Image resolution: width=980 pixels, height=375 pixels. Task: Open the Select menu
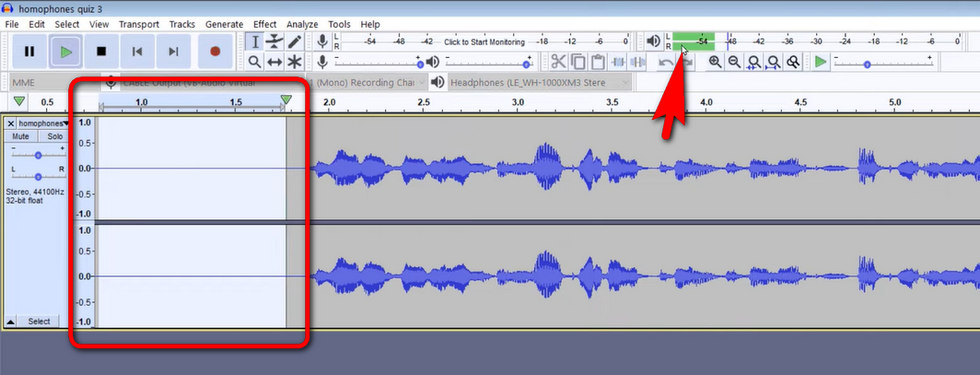click(x=67, y=24)
